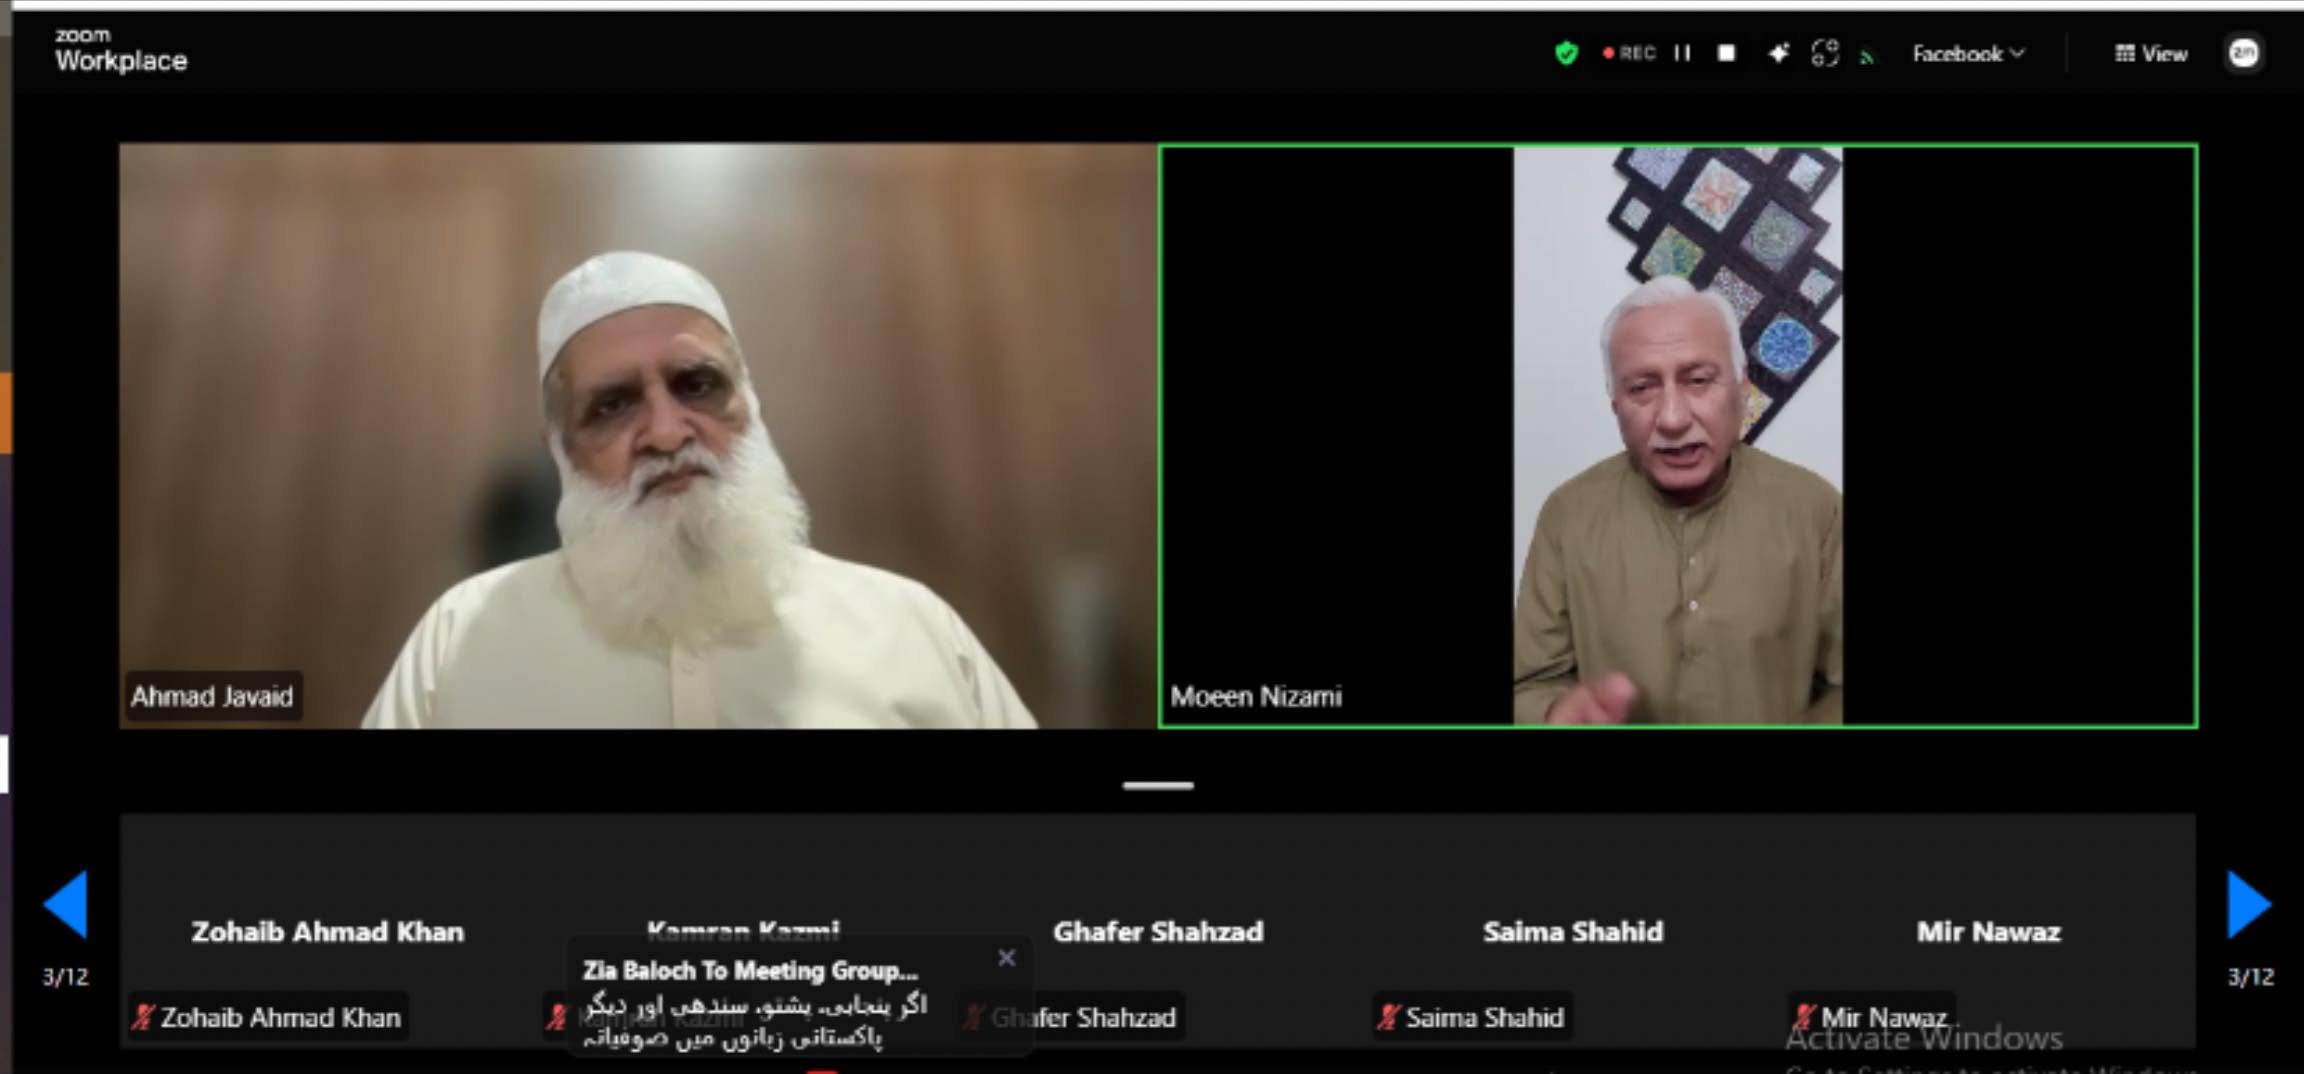Viewport: 2304px width, 1074px height.
Task: Click the Mir Nawaz name tag
Action: [1871, 1017]
